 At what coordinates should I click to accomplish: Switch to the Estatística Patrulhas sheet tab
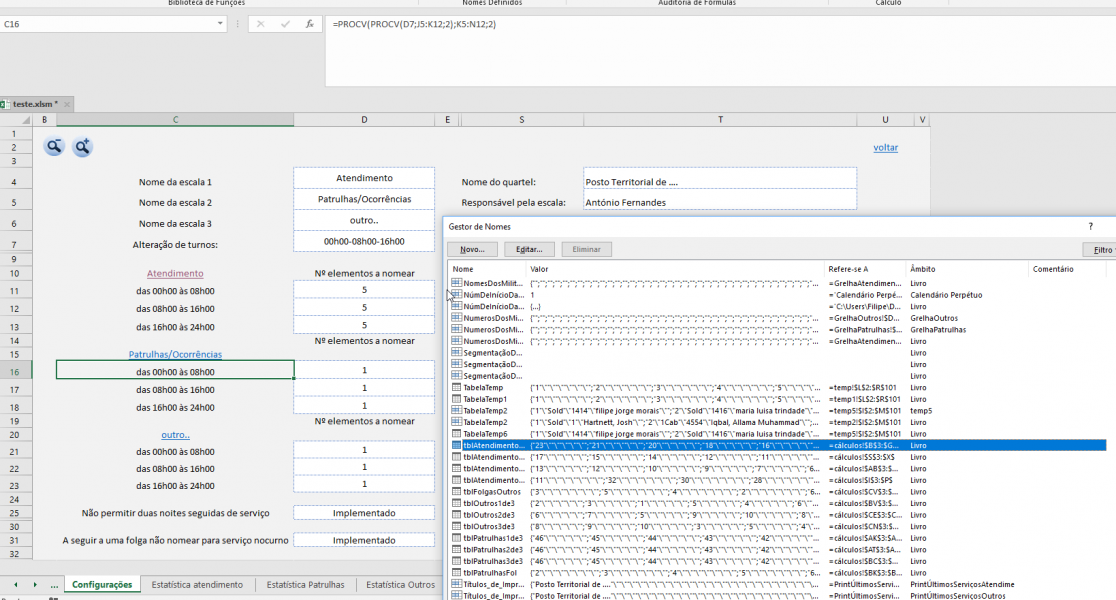[305, 585]
